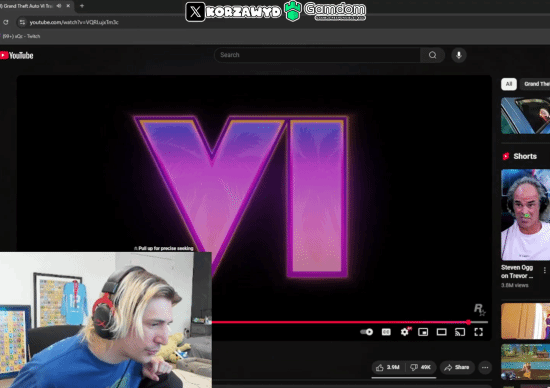550x388 pixels.
Task: Close the Grand Theft Auto VI tab
Action: click(68, 6)
